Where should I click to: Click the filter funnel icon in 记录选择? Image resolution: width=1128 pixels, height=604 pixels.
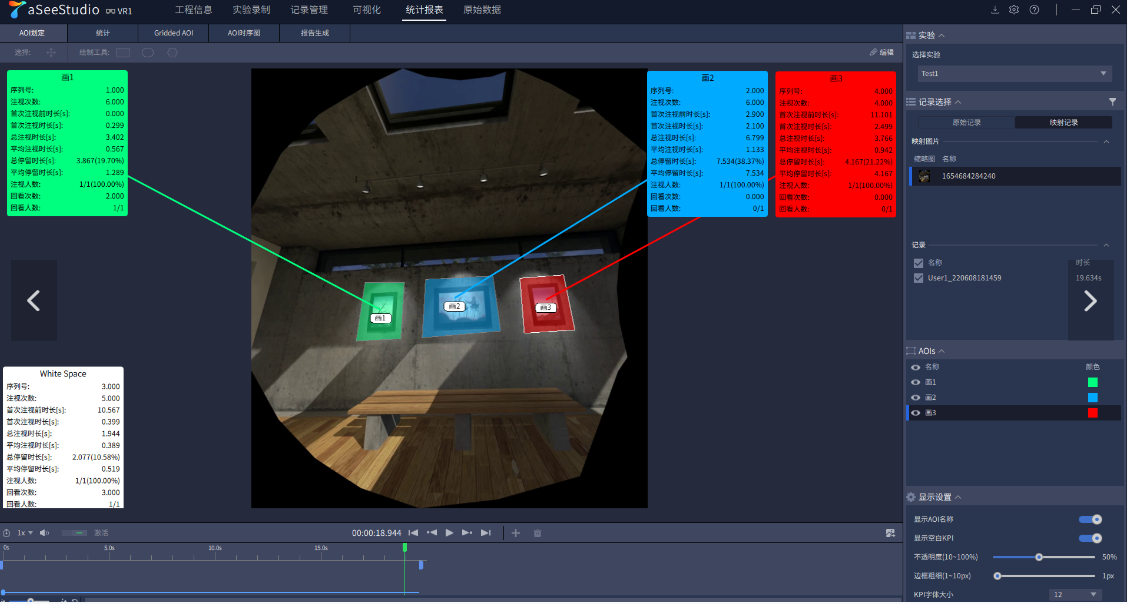pyautogui.click(x=1112, y=102)
